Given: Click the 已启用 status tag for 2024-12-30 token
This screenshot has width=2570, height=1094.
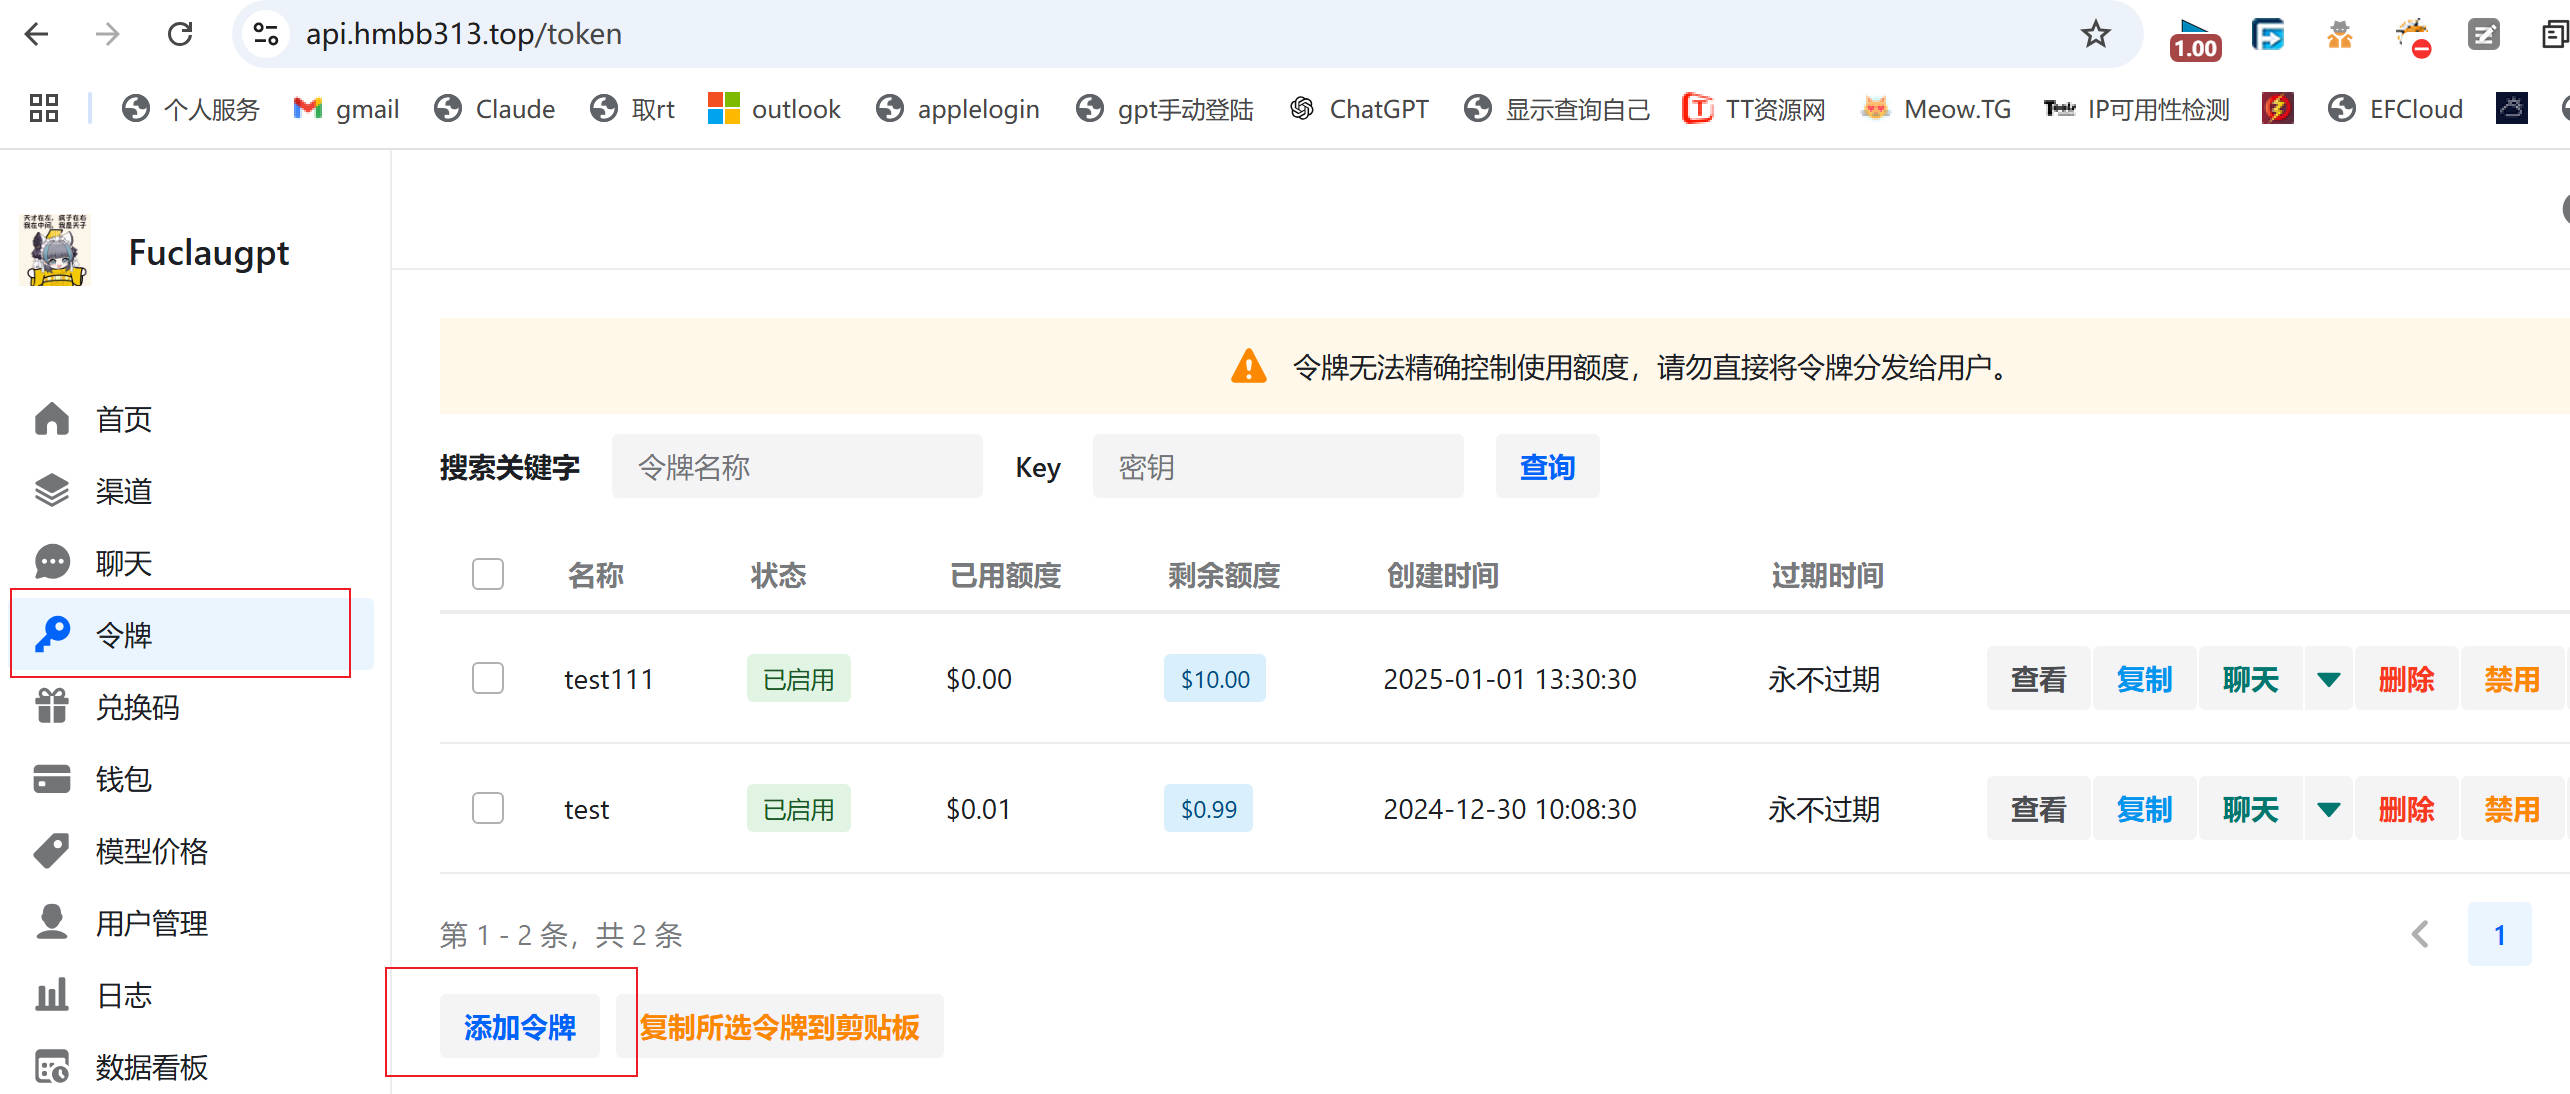Looking at the screenshot, I should pyautogui.click(x=798, y=809).
